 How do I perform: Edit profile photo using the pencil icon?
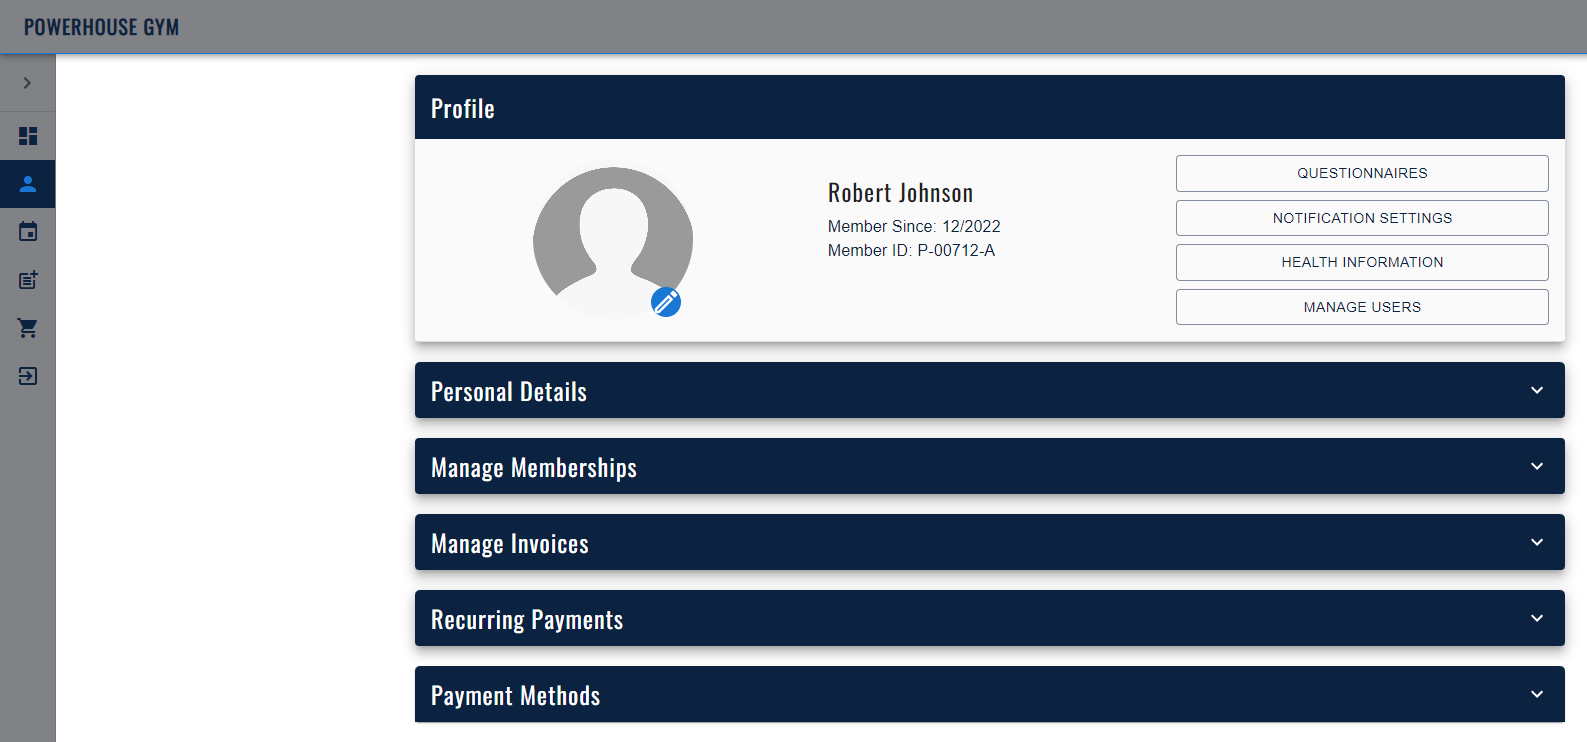pos(666,302)
